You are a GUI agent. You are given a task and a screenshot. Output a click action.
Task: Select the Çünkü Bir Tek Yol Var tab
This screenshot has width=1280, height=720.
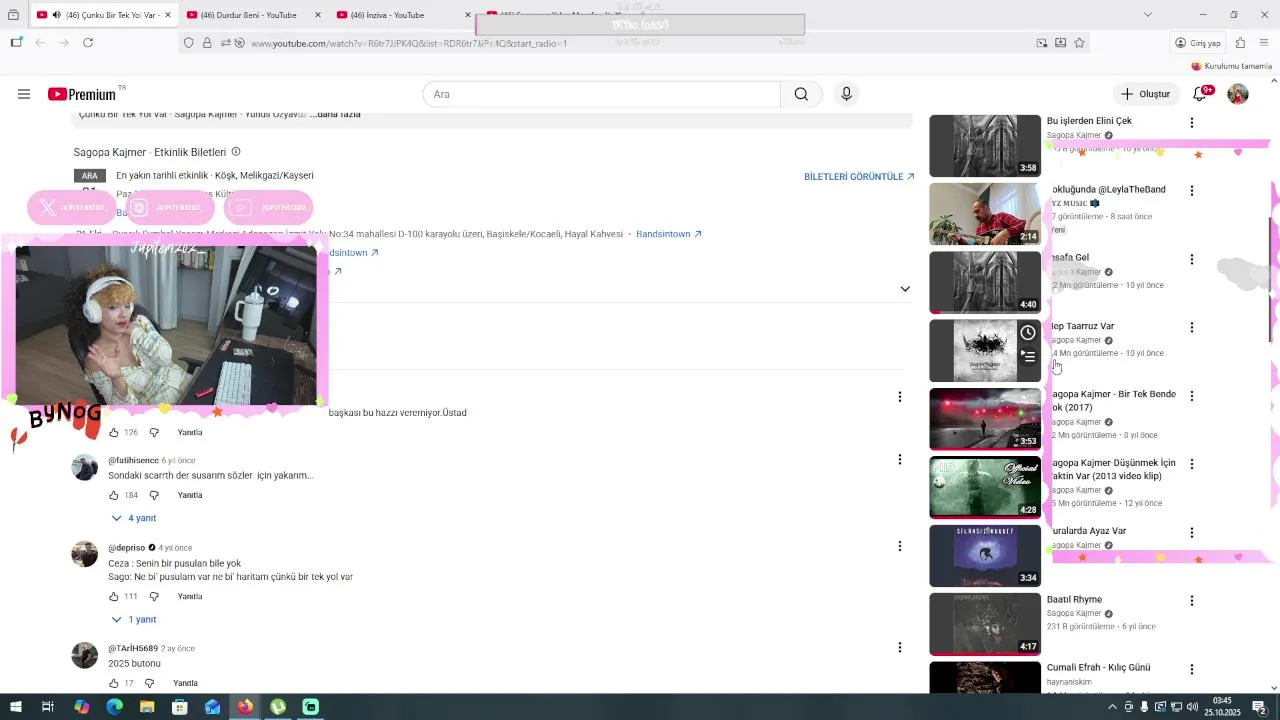coord(104,15)
